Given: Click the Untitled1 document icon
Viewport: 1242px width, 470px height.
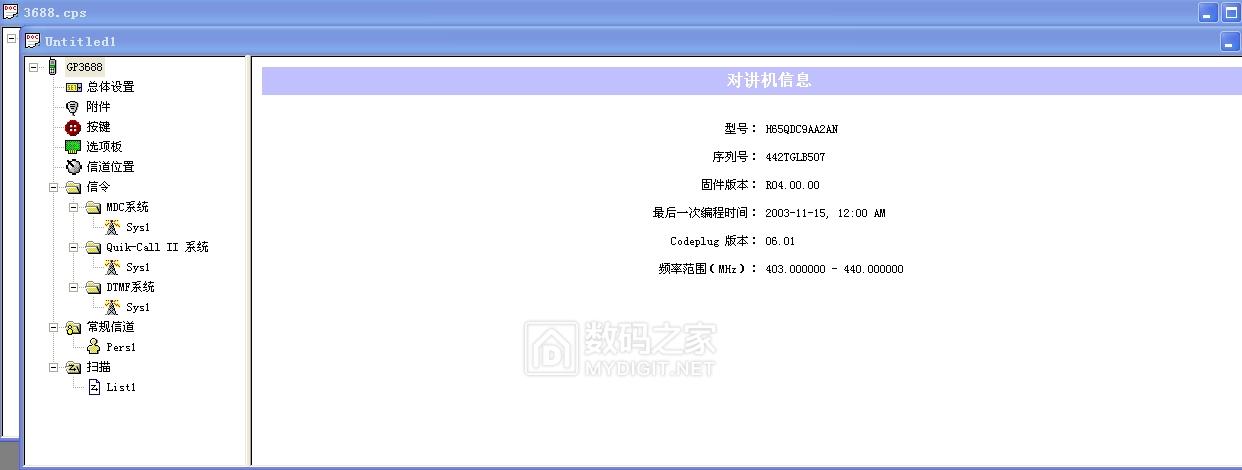Looking at the screenshot, I should pyautogui.click(x=33, y=41).
